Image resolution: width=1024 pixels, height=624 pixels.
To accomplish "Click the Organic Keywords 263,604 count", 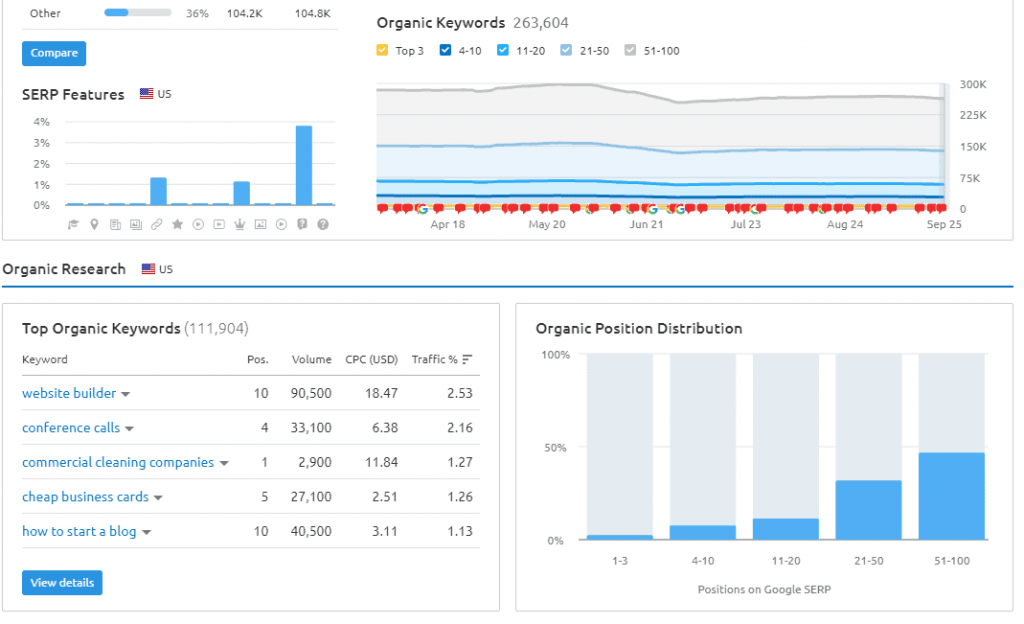I will tap(541, 23).
